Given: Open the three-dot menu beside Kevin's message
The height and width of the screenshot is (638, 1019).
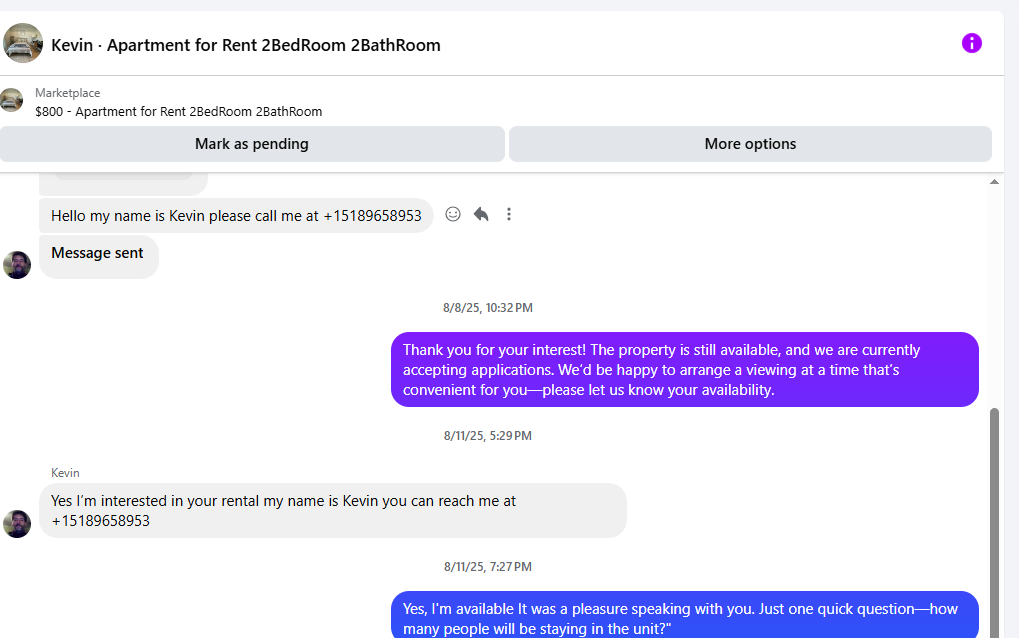Looking at the screenshot, I should 509,214.
